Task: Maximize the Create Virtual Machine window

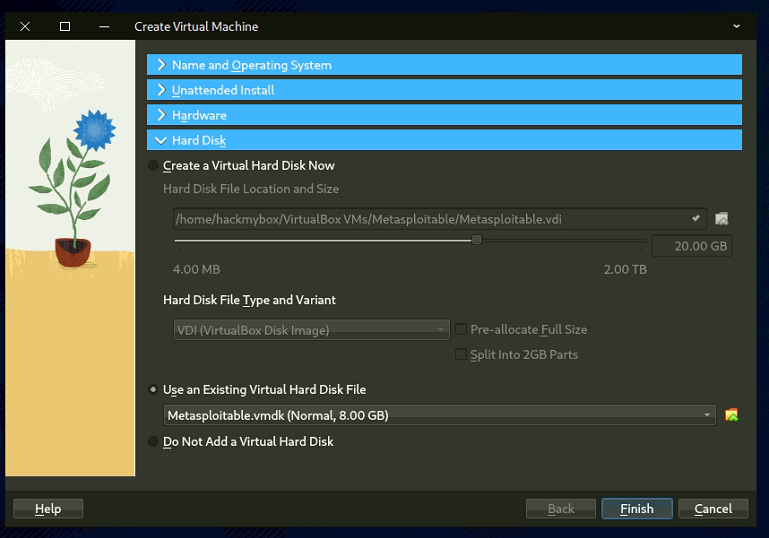Action: pyautogui.click(x=65, y=26)
